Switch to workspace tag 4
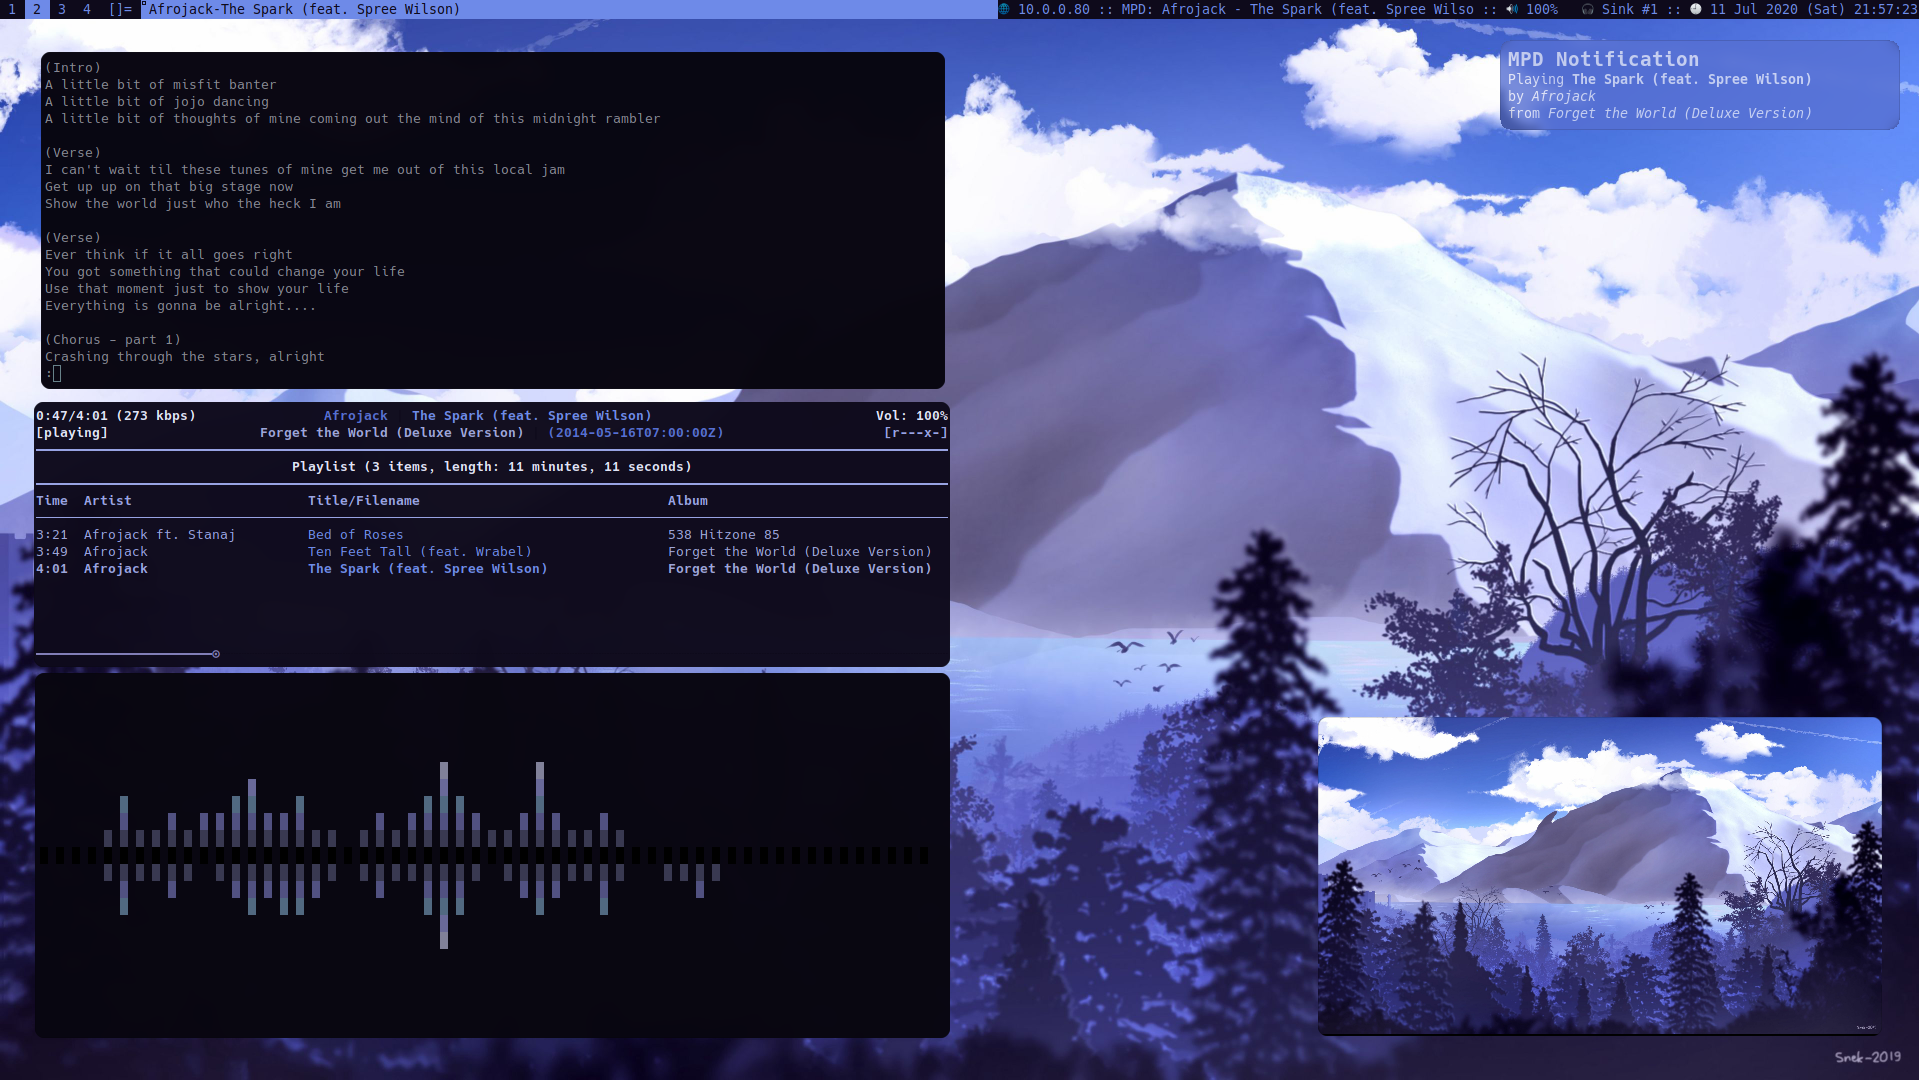The image size is (1919, 1080). coord(87,9)
